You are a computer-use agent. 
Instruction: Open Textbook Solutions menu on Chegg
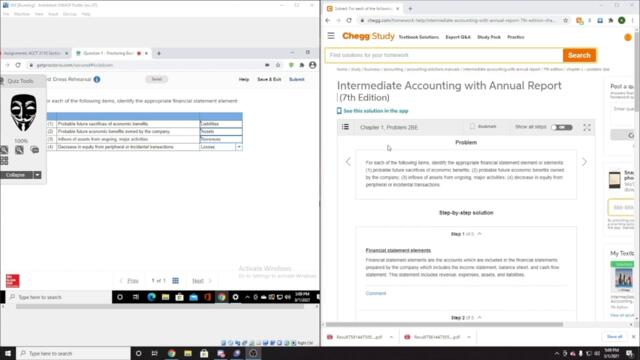click(418, 37)
